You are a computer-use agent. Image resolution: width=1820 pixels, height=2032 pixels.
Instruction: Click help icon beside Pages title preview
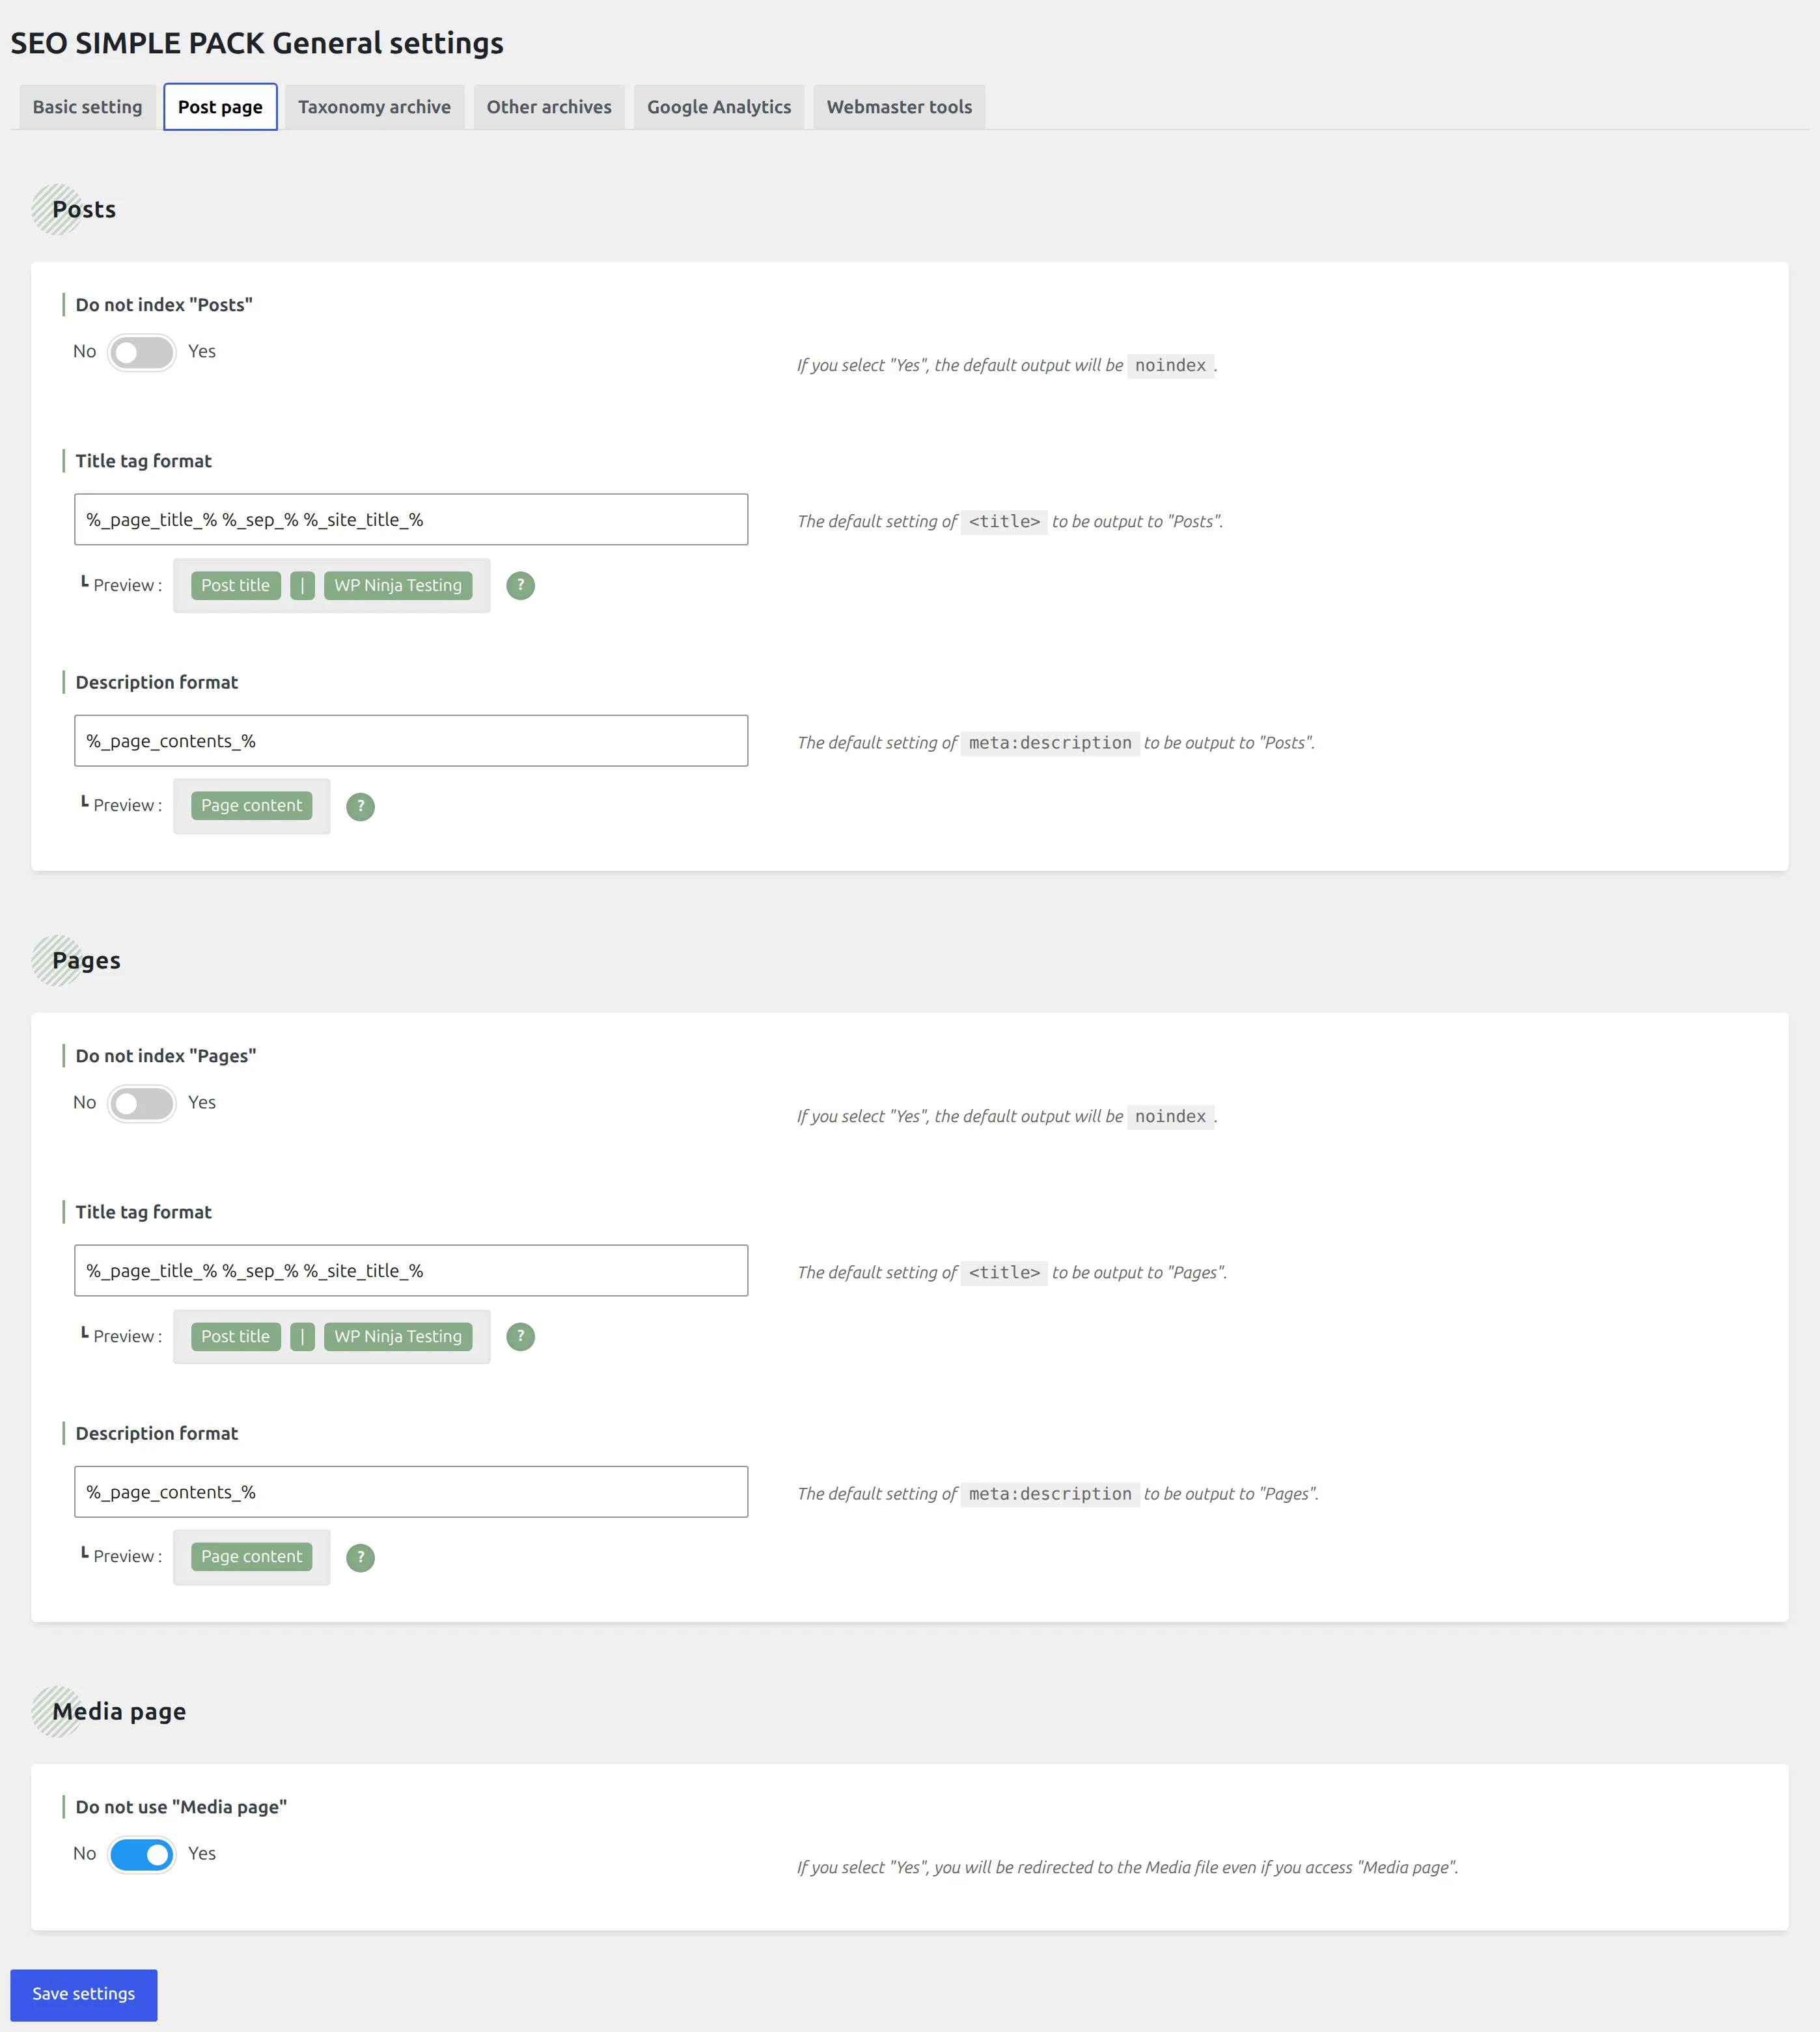[x=520, y=1336]
